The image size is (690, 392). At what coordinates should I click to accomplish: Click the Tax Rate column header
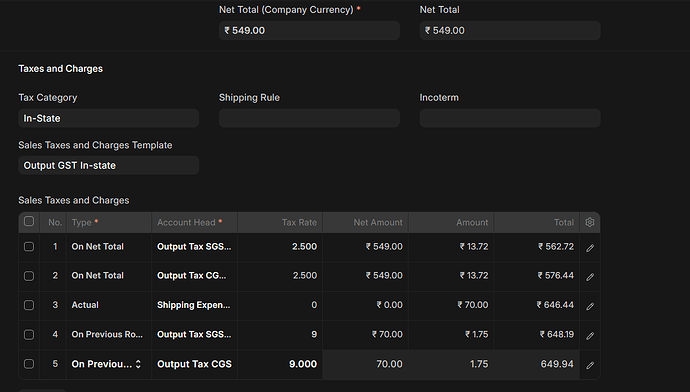click(280, 223)
